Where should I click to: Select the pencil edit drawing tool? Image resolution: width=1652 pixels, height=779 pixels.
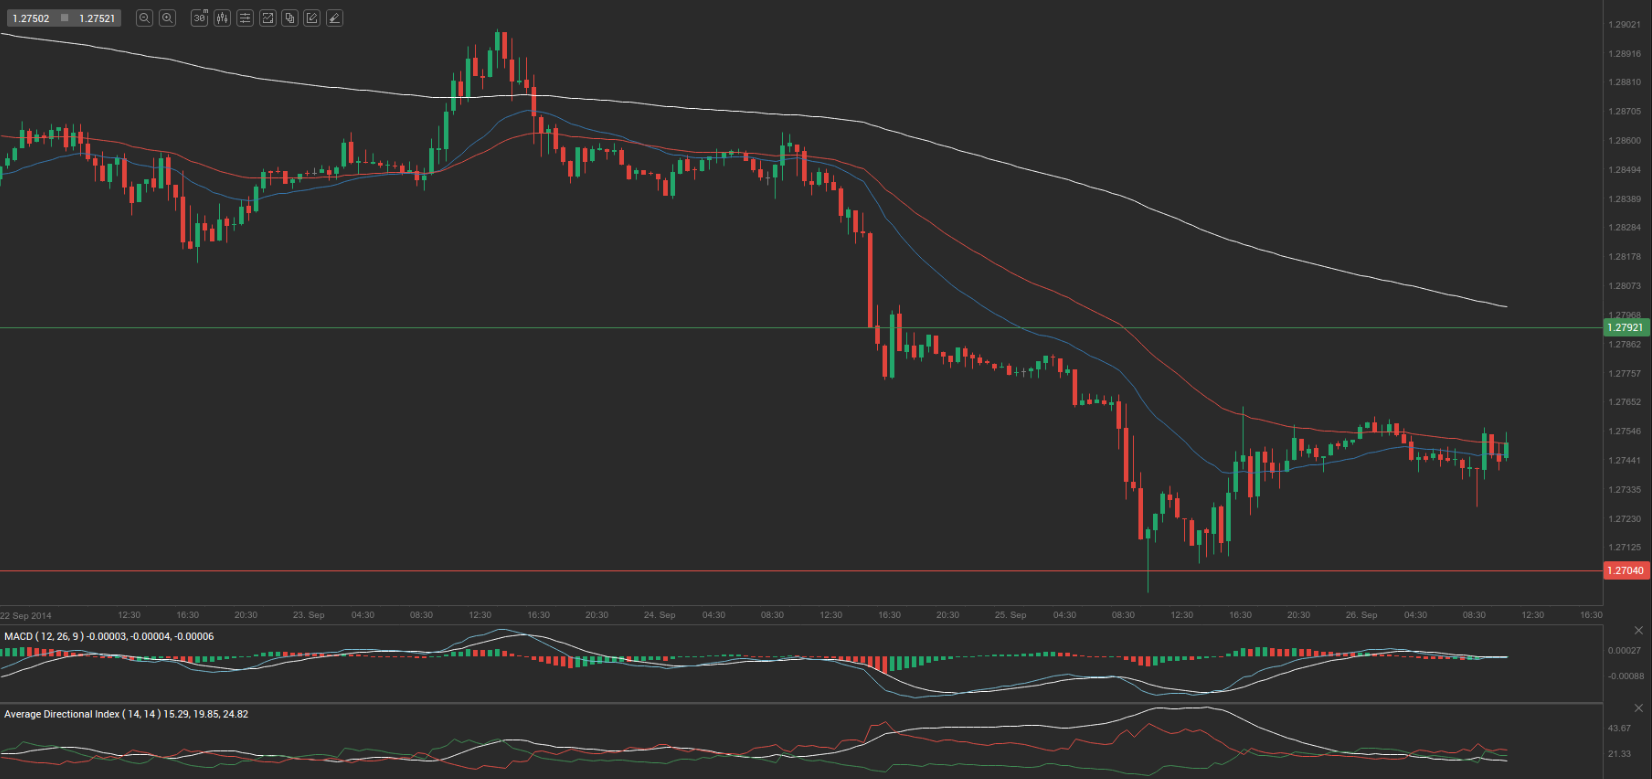pyautogui.click(x=312, y=18)
